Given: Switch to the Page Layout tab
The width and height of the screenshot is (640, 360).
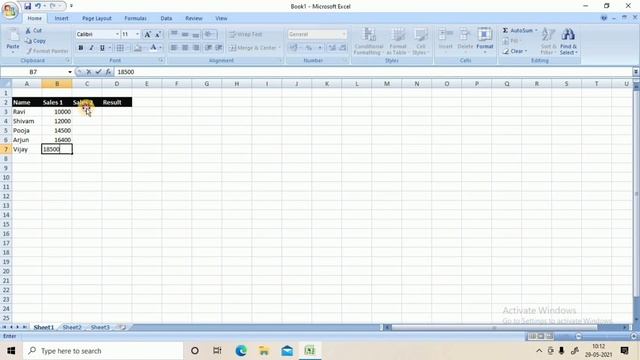Looking at the screenshot, I should tap(96, 18).
